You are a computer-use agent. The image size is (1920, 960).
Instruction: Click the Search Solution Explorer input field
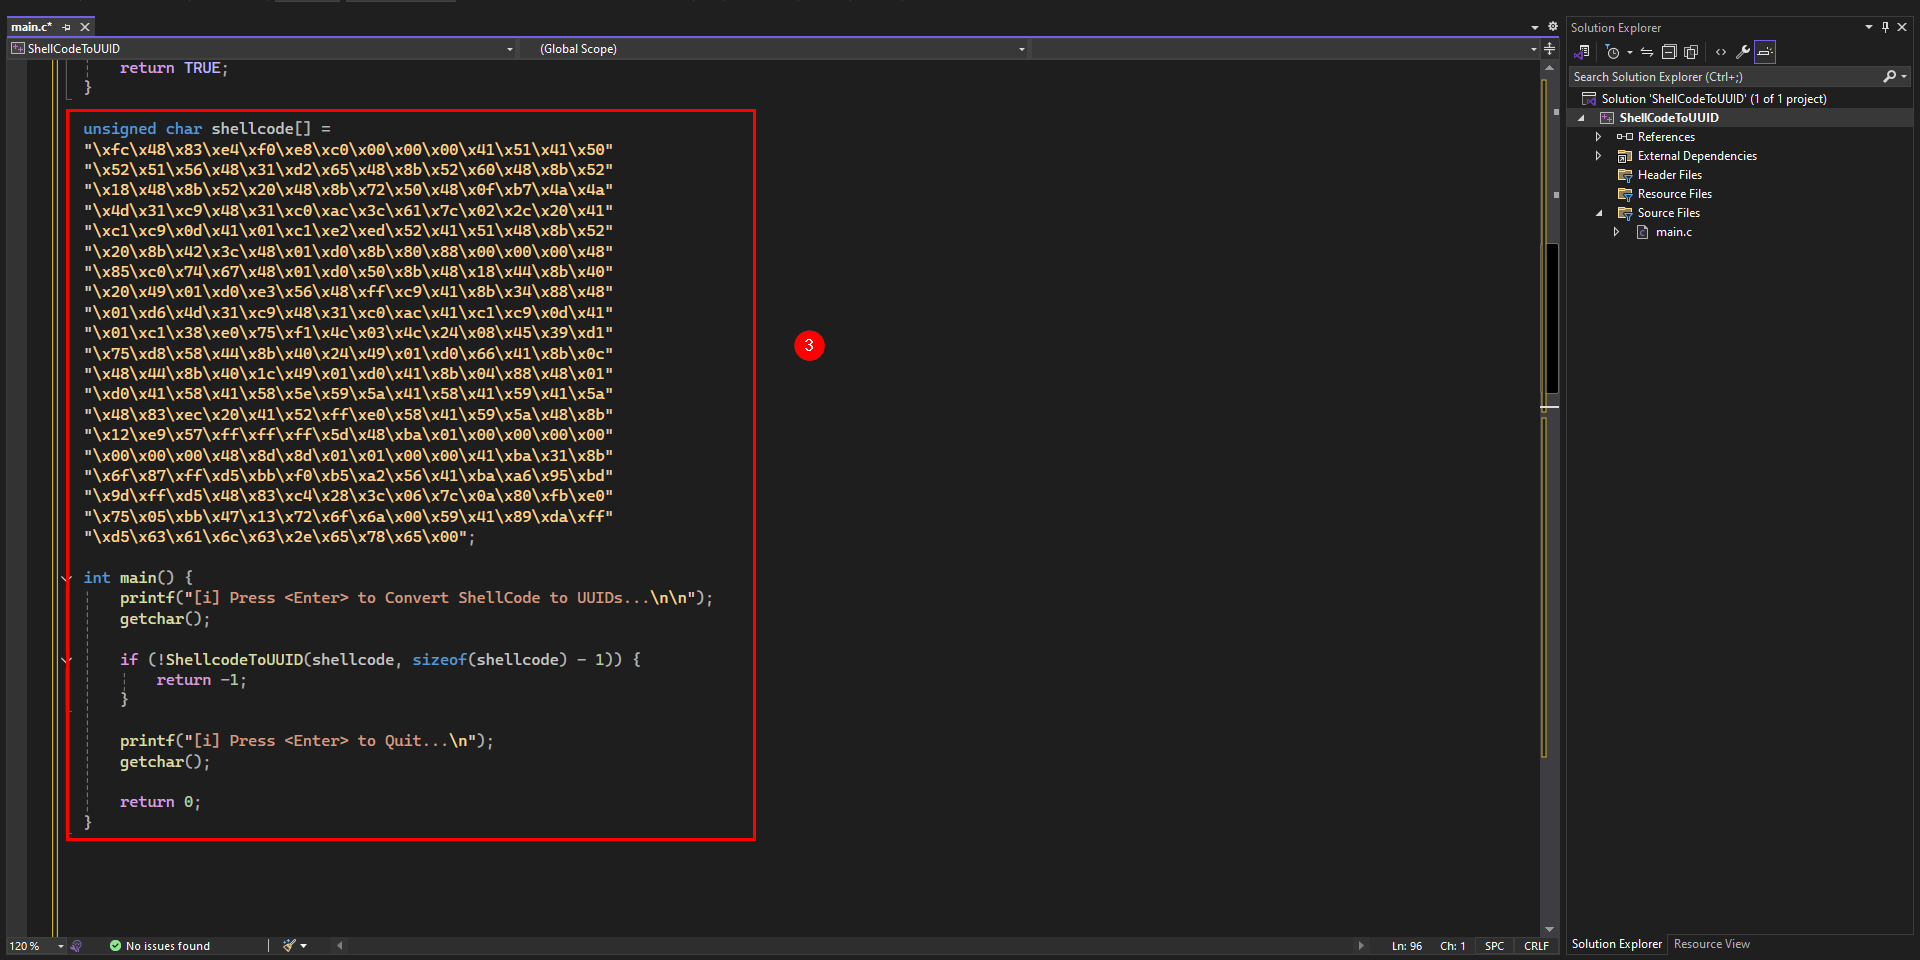coord(1725,77)
